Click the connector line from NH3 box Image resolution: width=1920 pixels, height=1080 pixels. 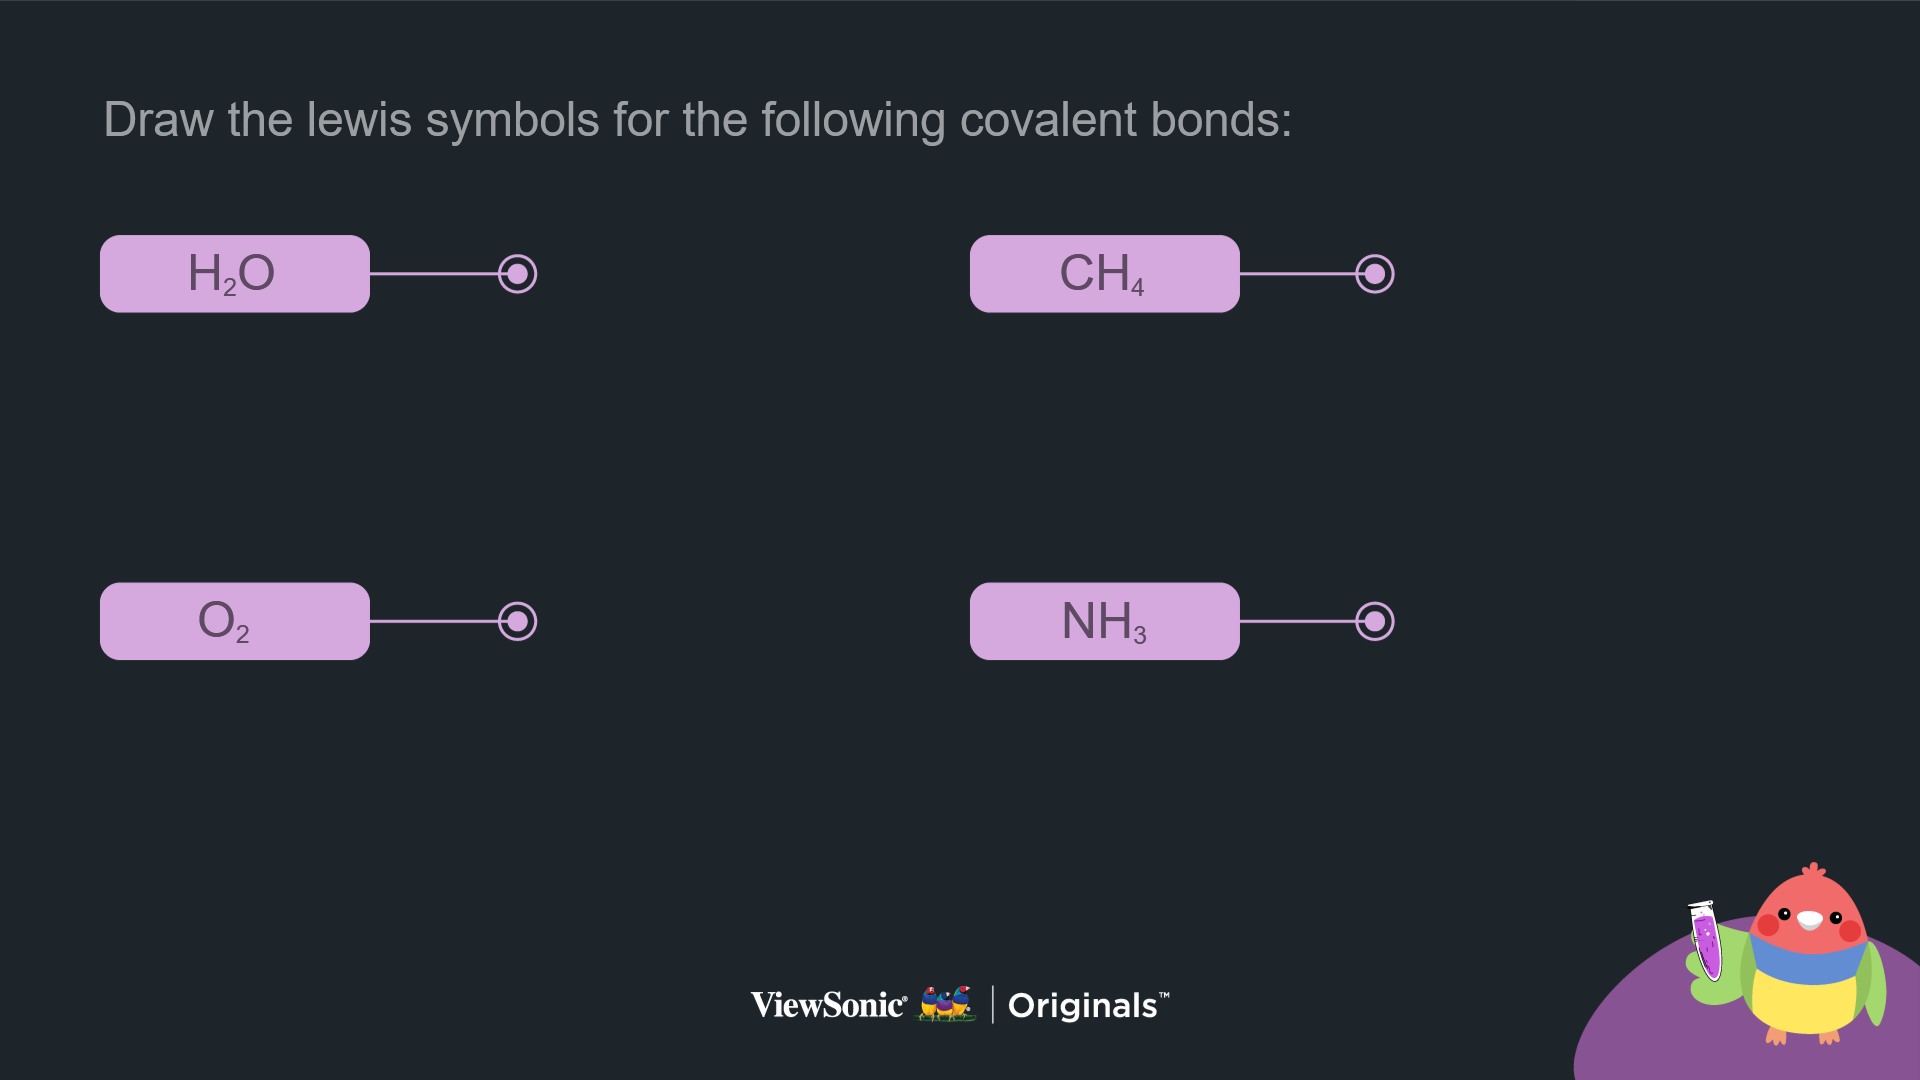(1297, 621)
